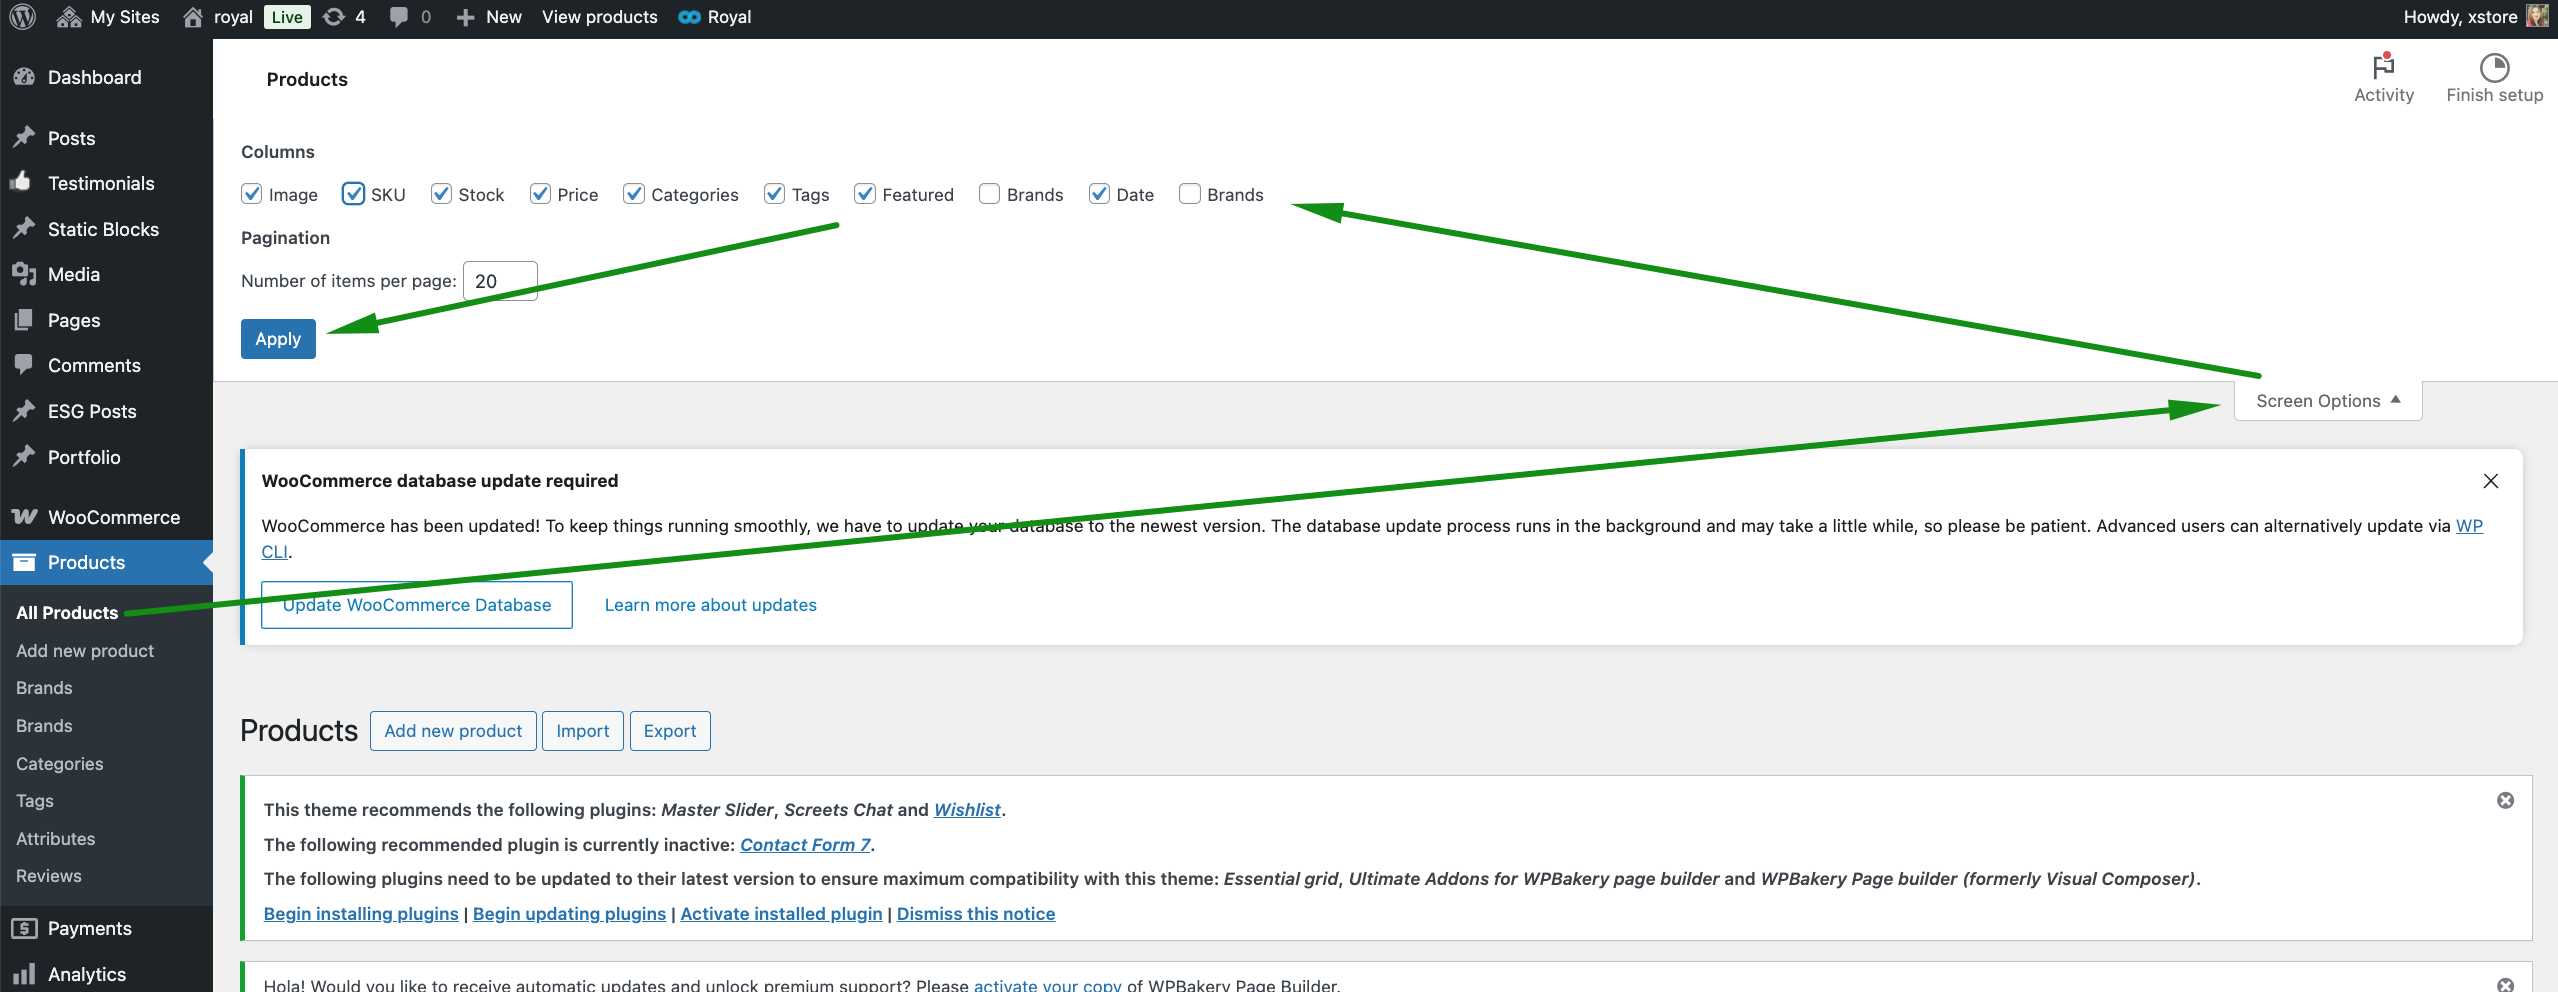
Task: Click the Import button
Action: click(583, 731)
